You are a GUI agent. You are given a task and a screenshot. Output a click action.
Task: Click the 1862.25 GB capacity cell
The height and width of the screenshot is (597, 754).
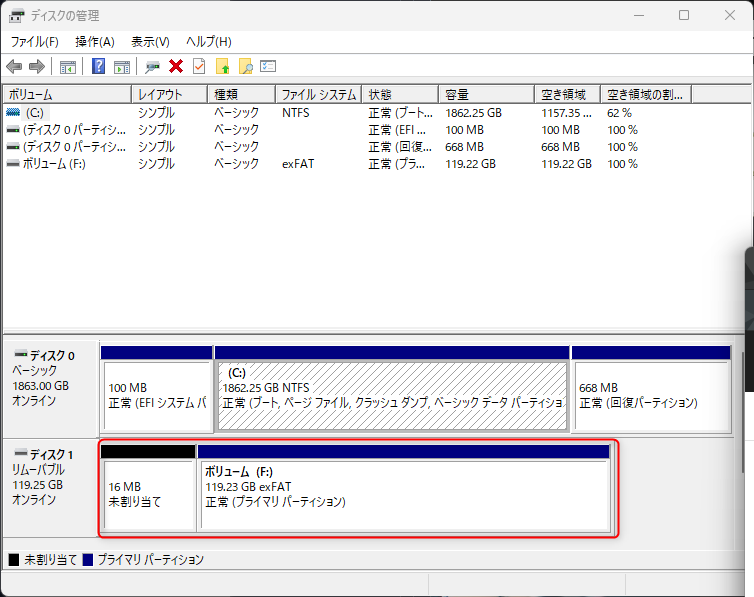click(474, 113)
